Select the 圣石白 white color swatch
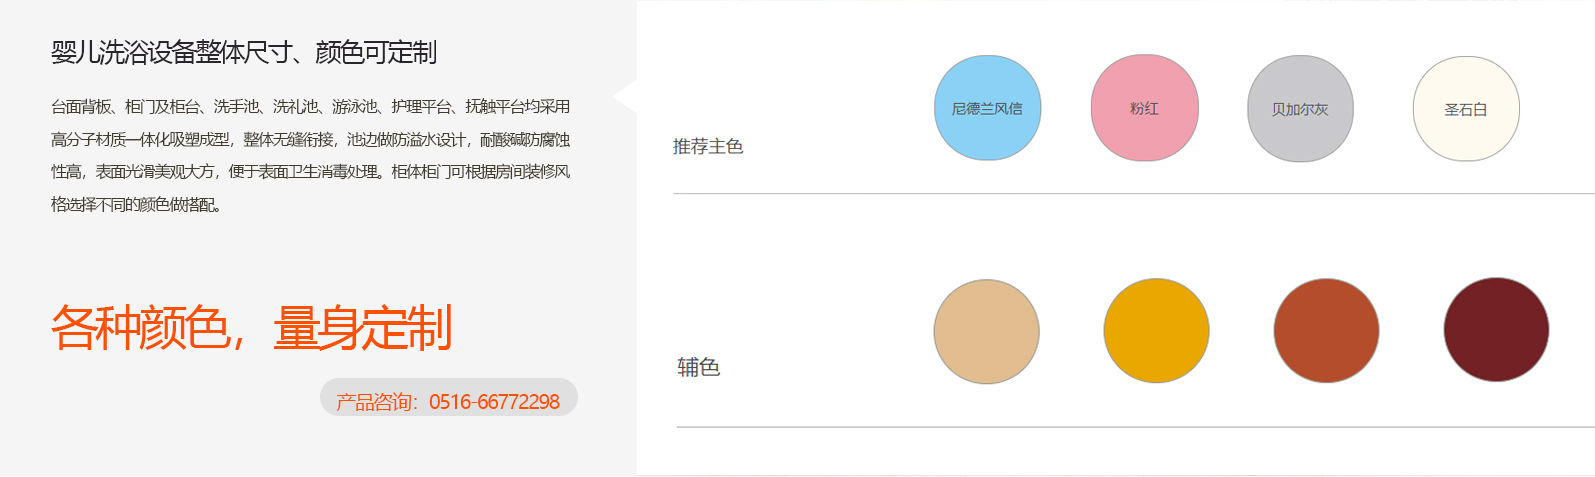Image resolution: width=1595 pixels, height=477 pixels. (x=1466, y=109)
